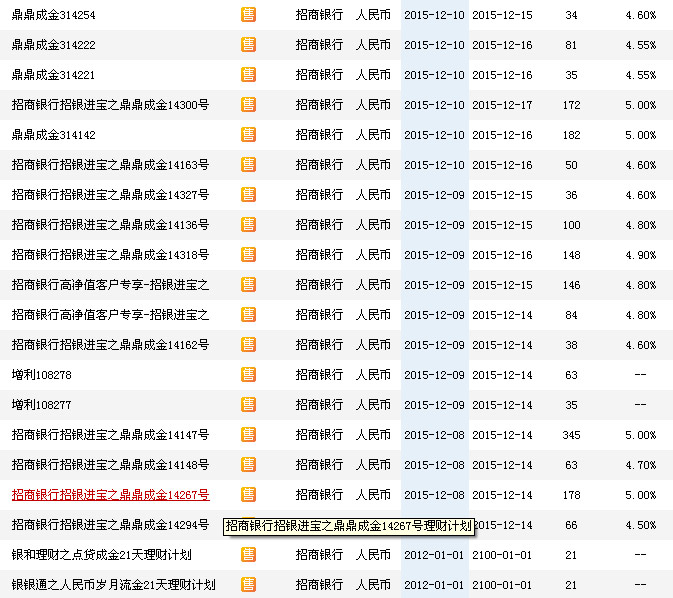
Task: Open 高净值客户专享 product with 84 days
Action: click(x=110, y=315)
